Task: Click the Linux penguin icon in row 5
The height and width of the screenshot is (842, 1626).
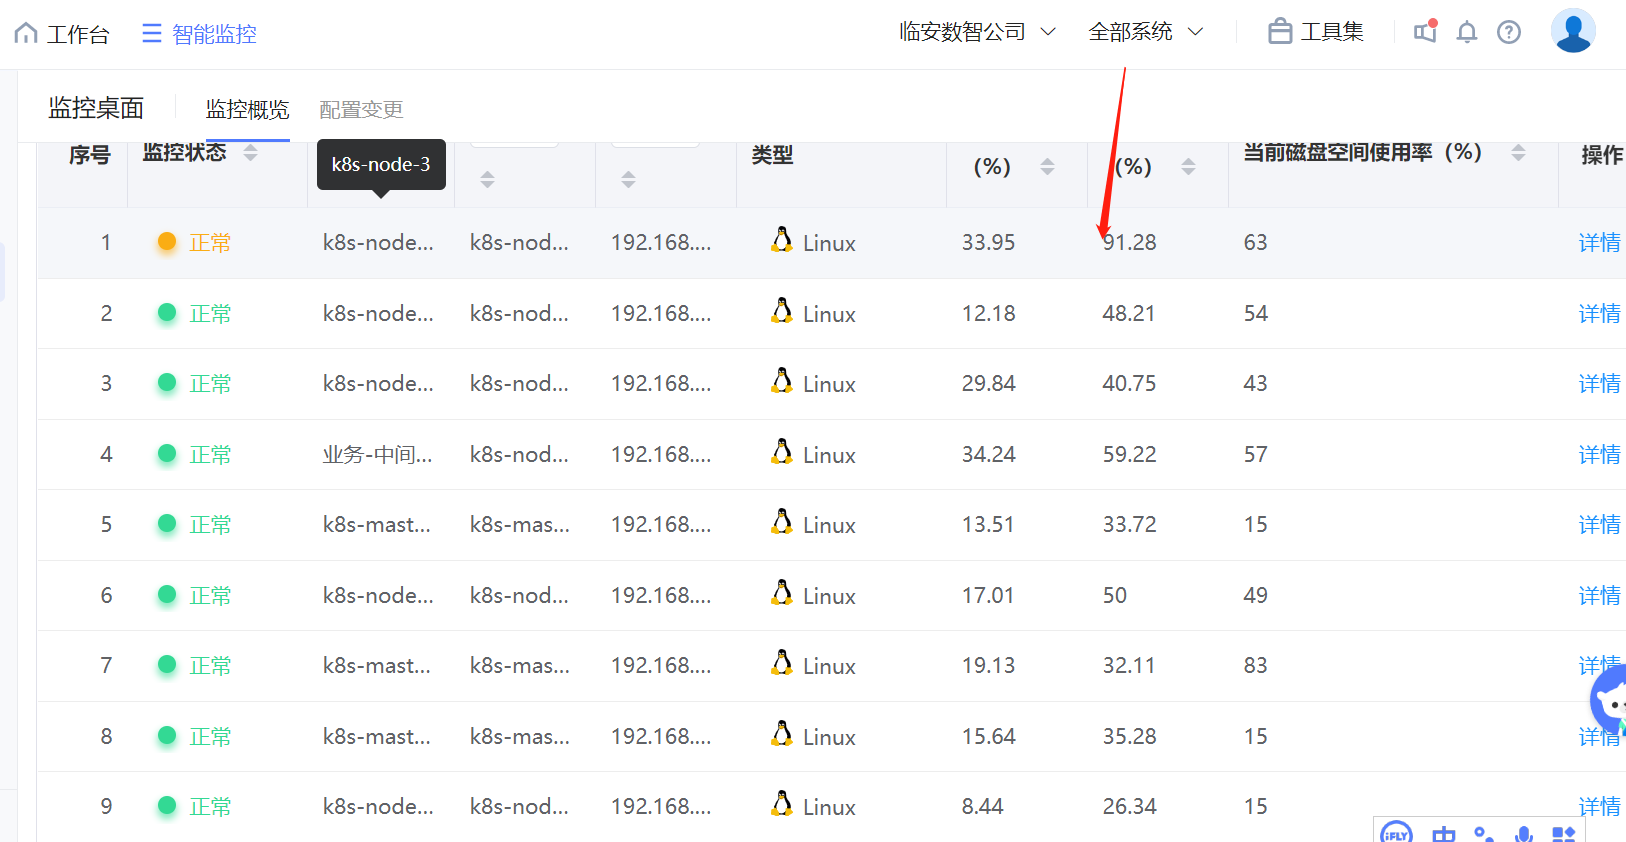Action: (x=782, y=522)
